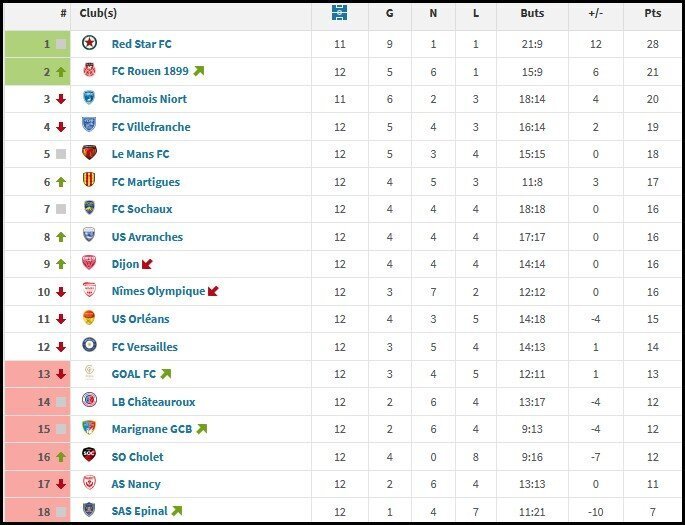Viewport: 685px width, 525px height.
Task: Click the FC Rouen 1899 club crest
Action: coord(90,72)
